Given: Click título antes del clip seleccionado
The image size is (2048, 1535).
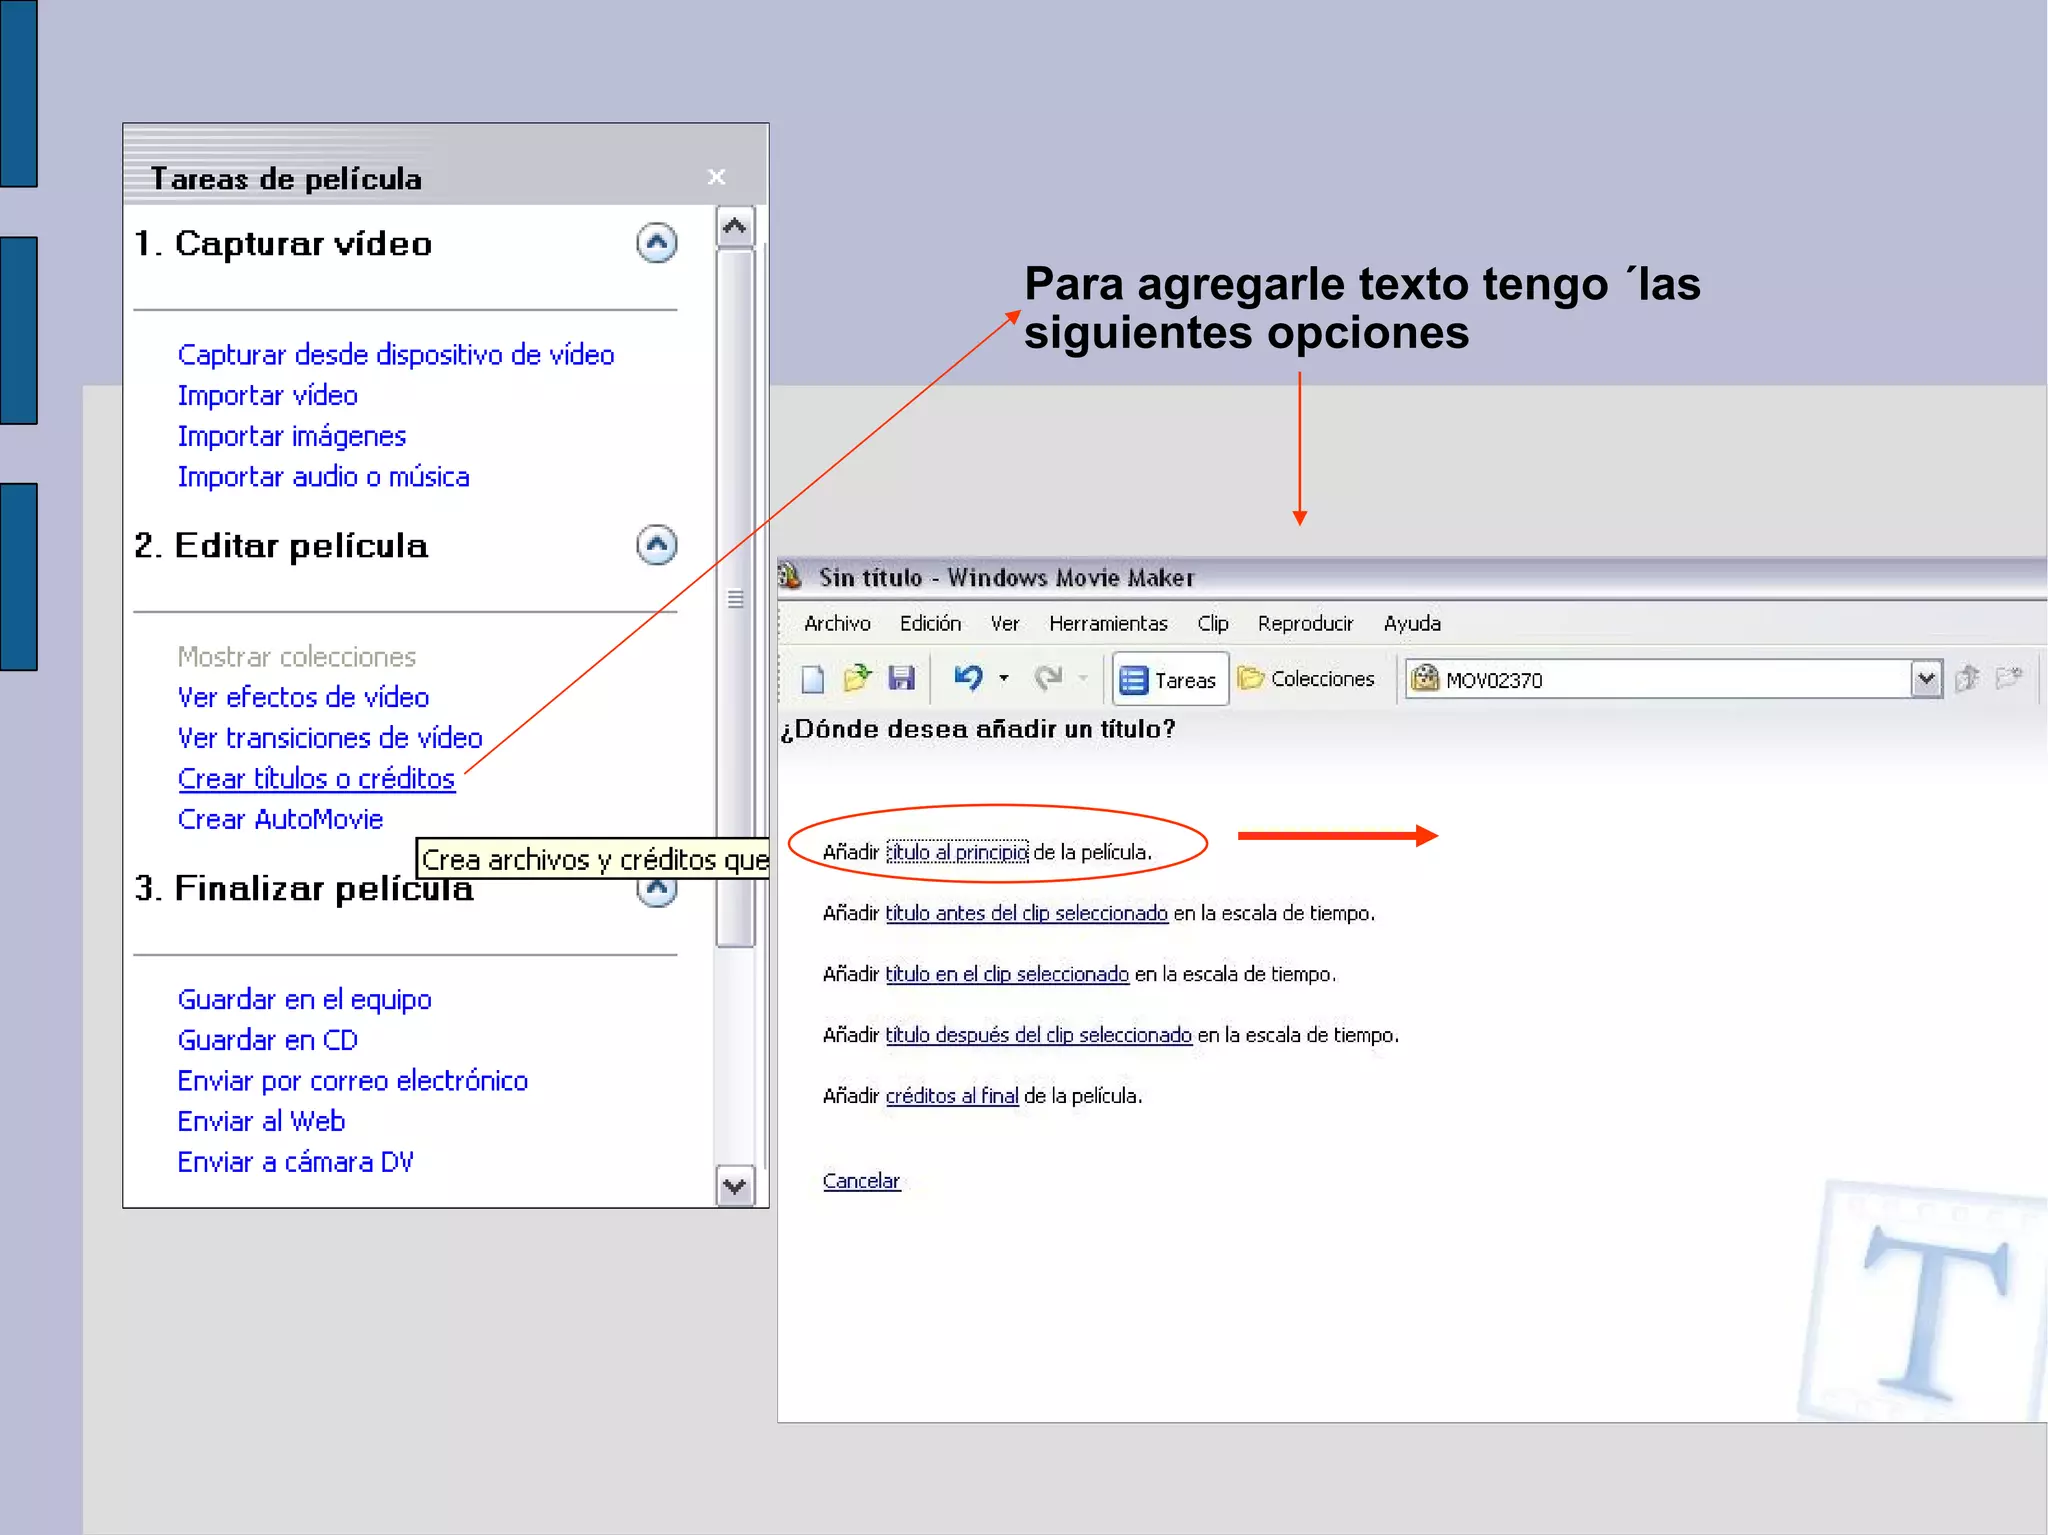Looking at the screenshot, I should tap(1027, 913).
